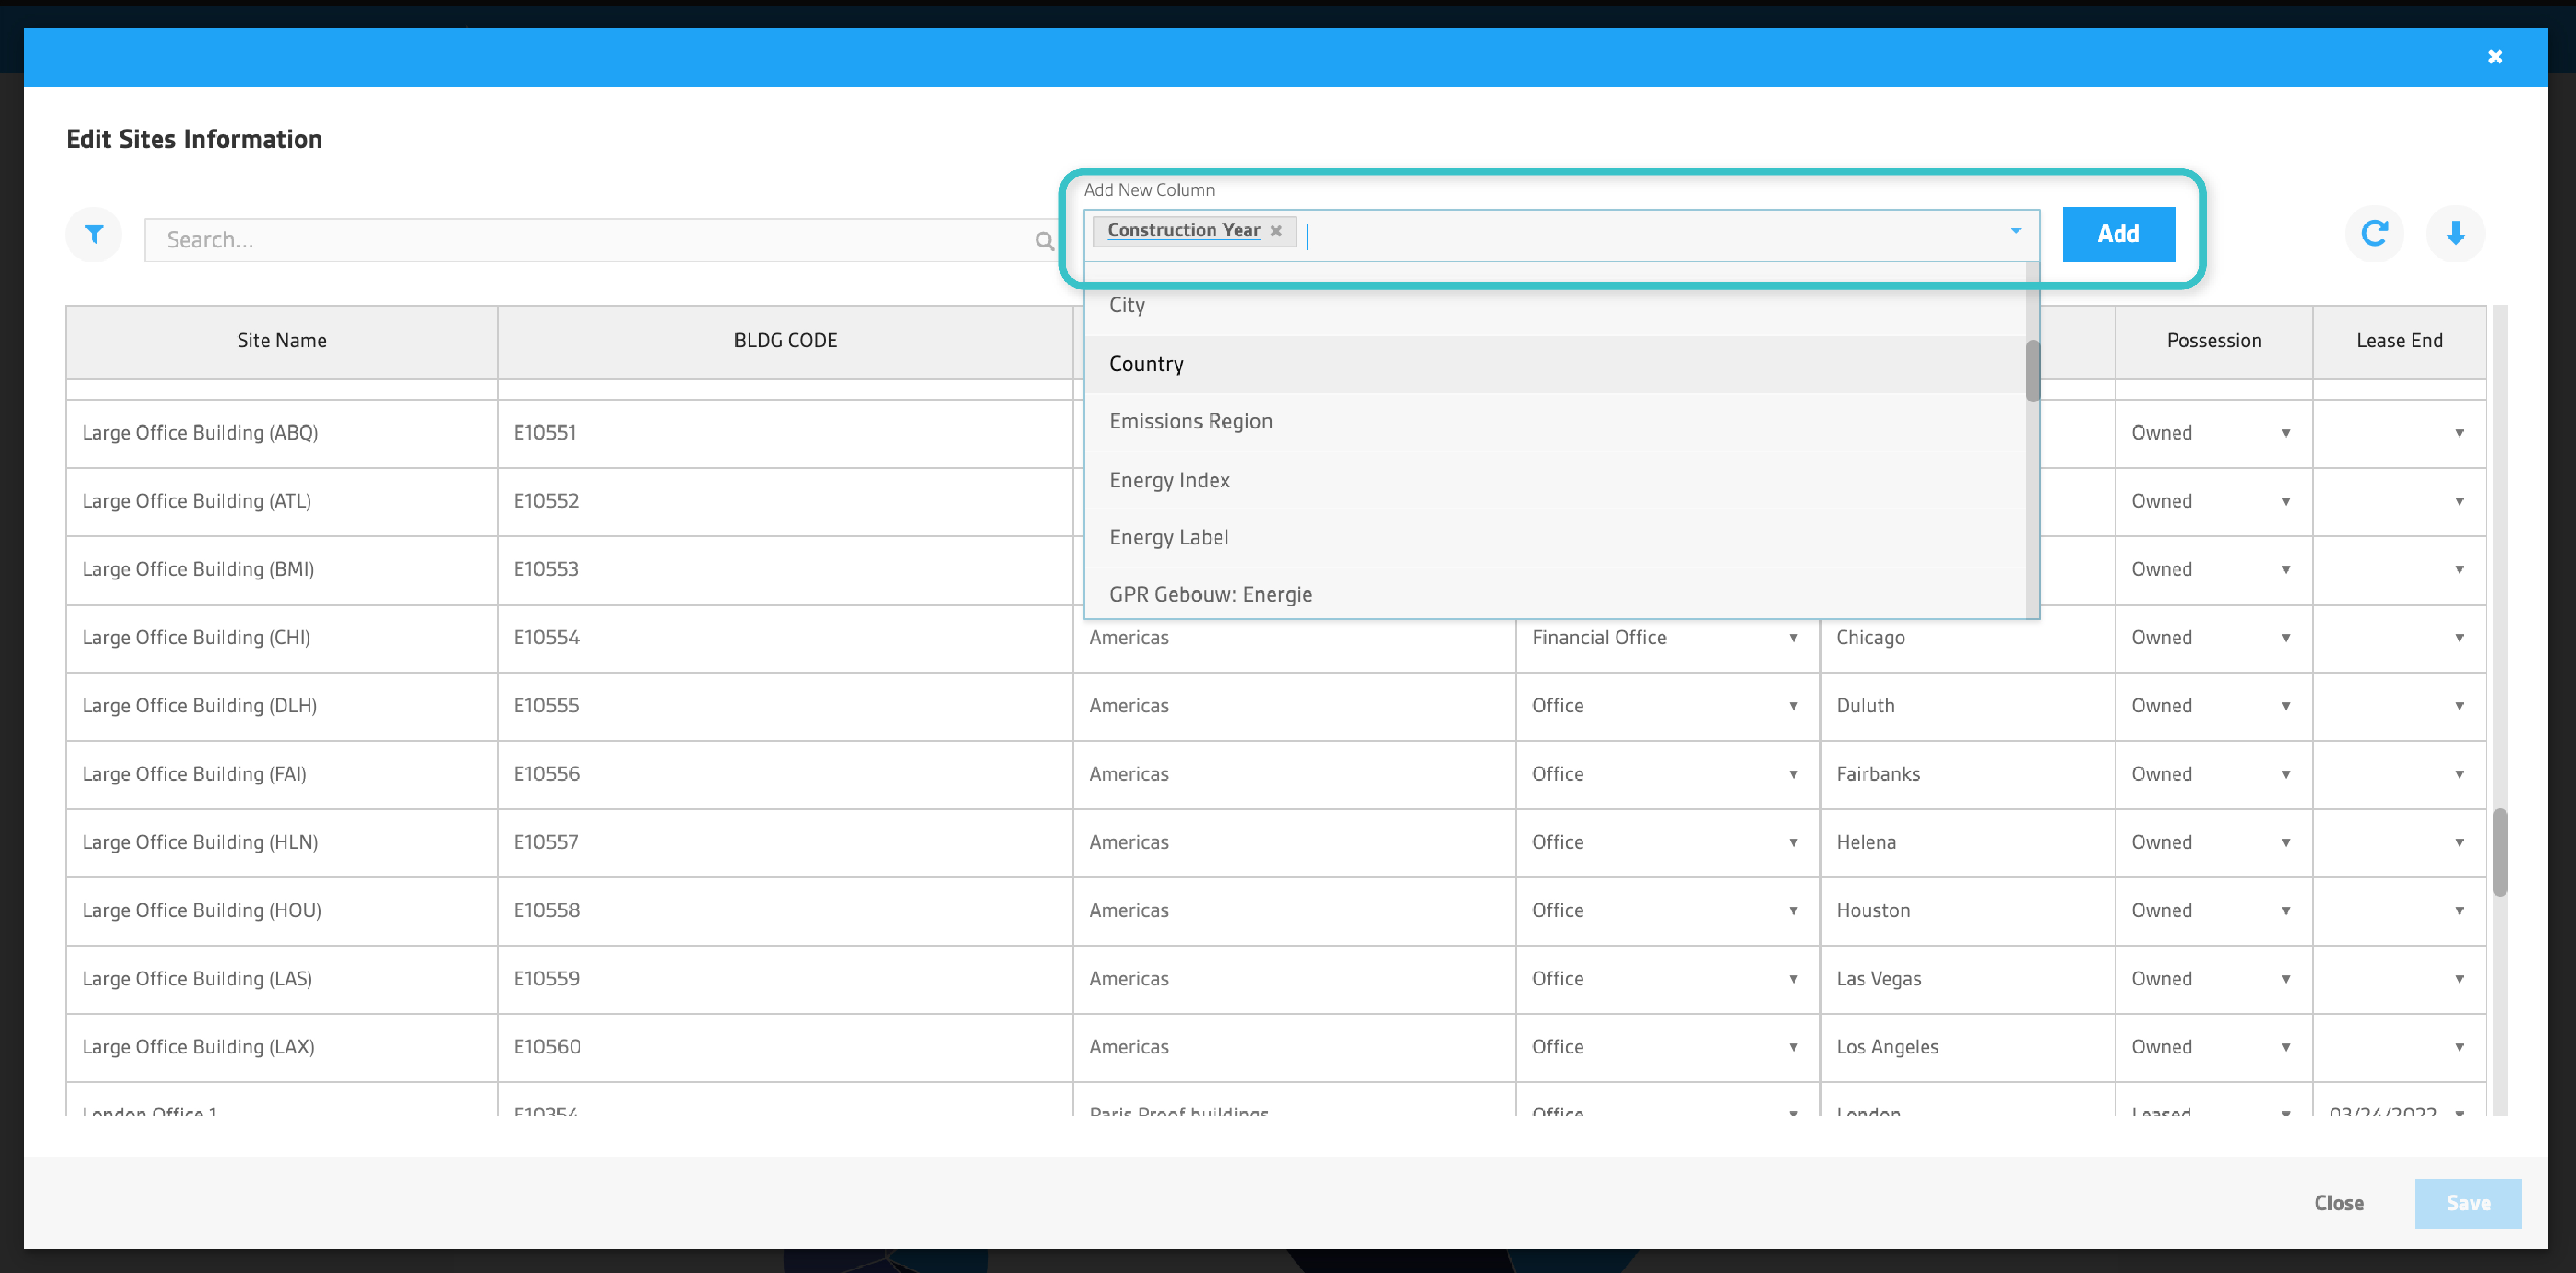Image resolution: width=2576 pixels, height=1273 pixels.
Task: Select City from the column list
Action: coord(1555,305)
